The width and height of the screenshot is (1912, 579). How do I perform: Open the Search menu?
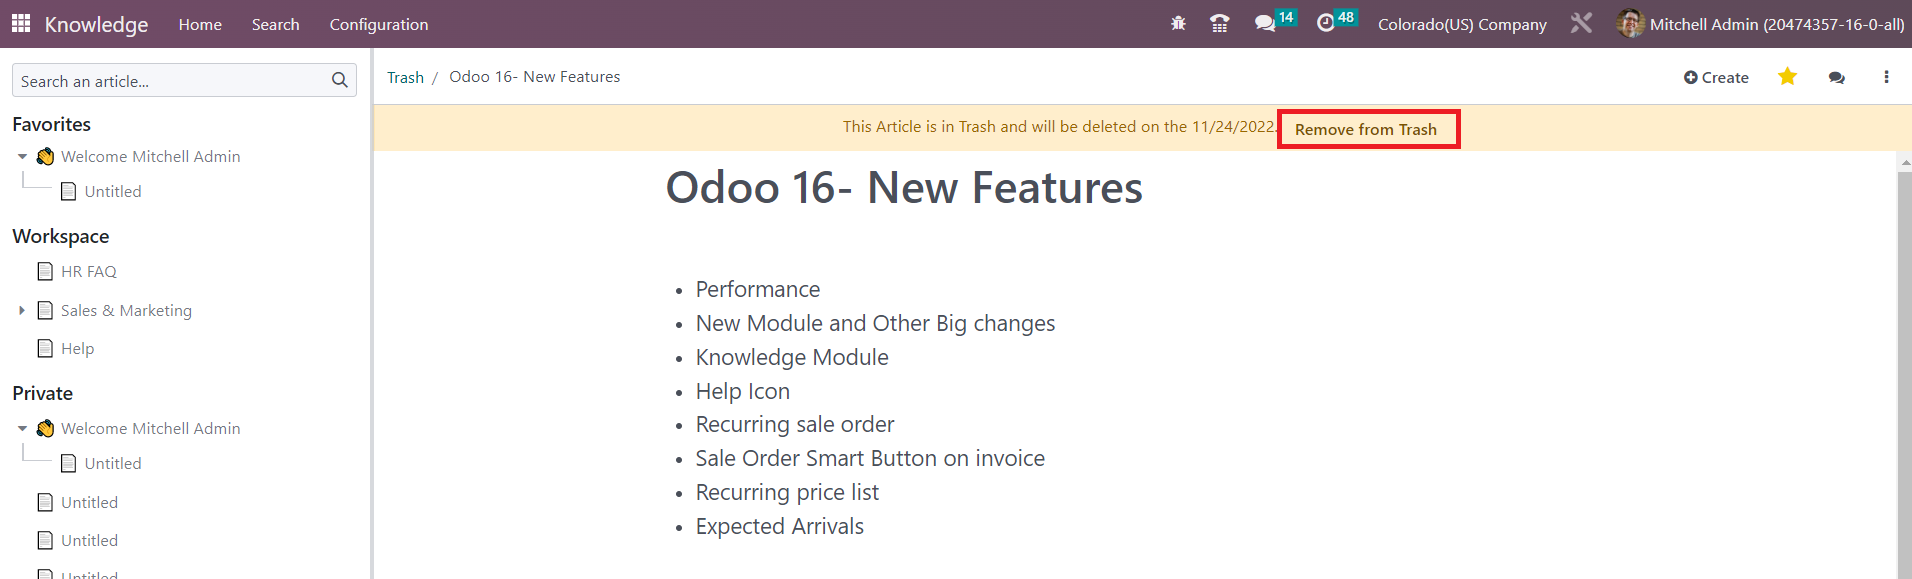275,24
